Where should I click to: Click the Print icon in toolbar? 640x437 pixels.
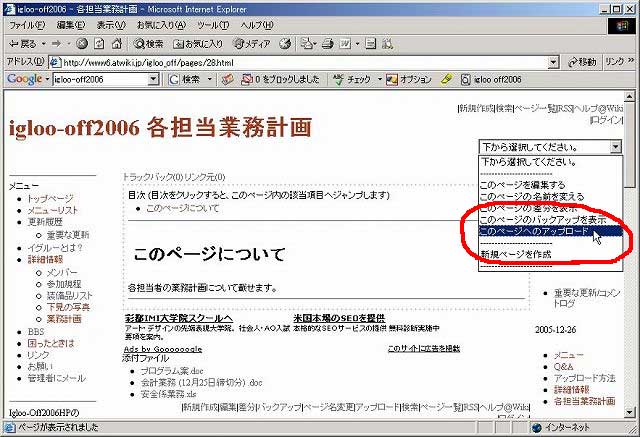tap(327, 44)
